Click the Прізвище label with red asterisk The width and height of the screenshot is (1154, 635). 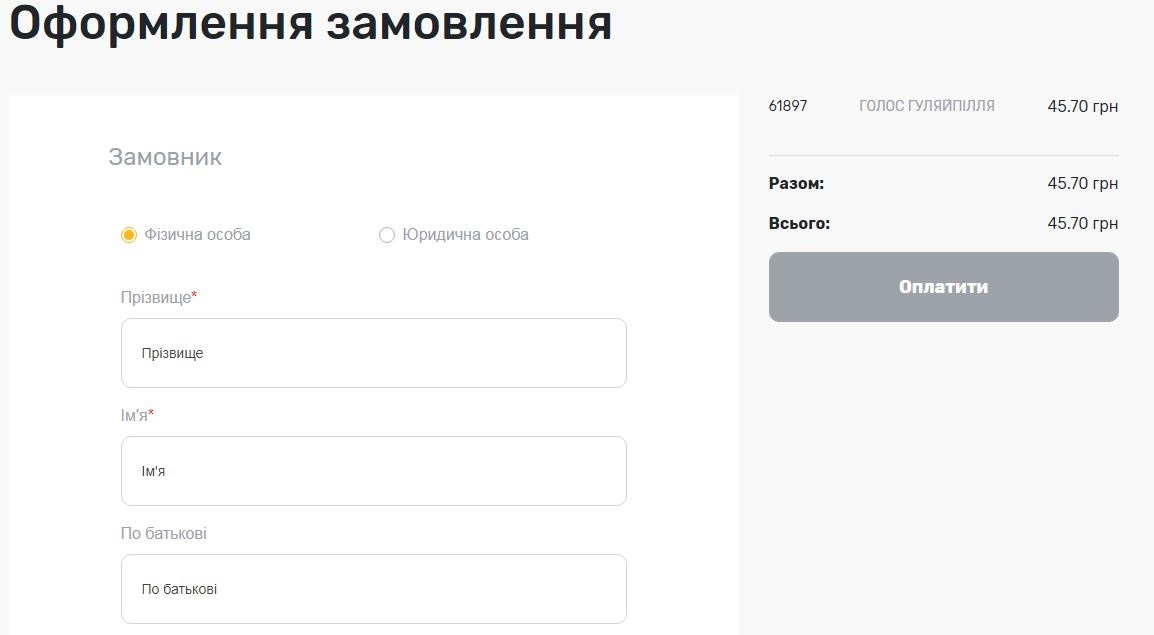click(x=158, y=298)
